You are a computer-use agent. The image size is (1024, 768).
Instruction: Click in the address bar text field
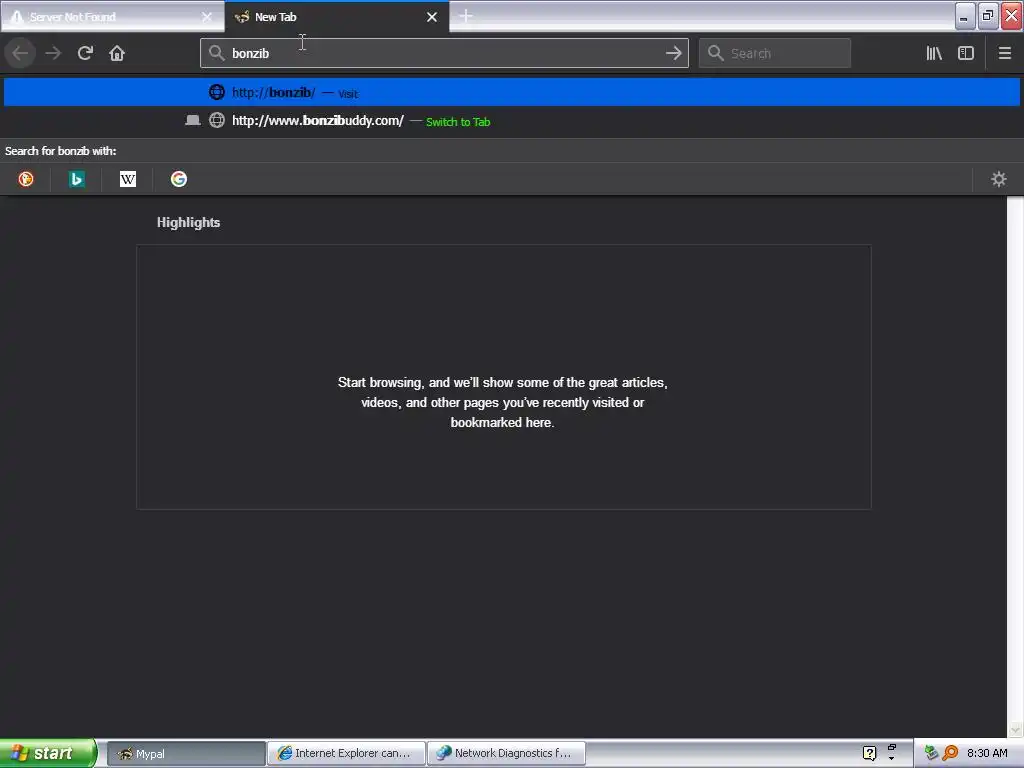[x=444, y=53]
